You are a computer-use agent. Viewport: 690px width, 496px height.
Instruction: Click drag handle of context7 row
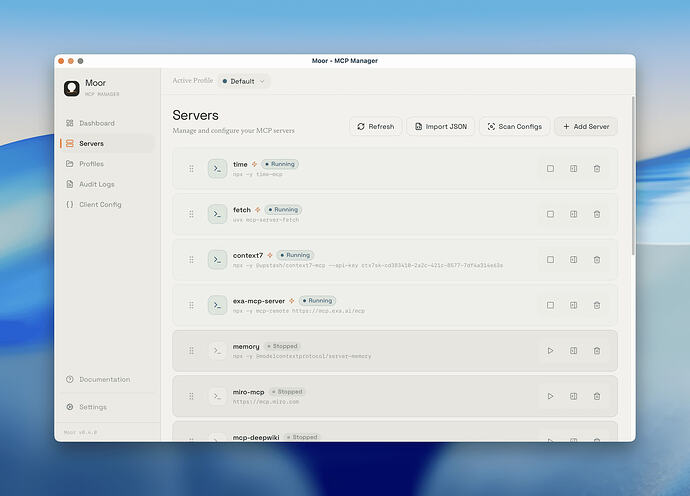click(x=191, y=260)
